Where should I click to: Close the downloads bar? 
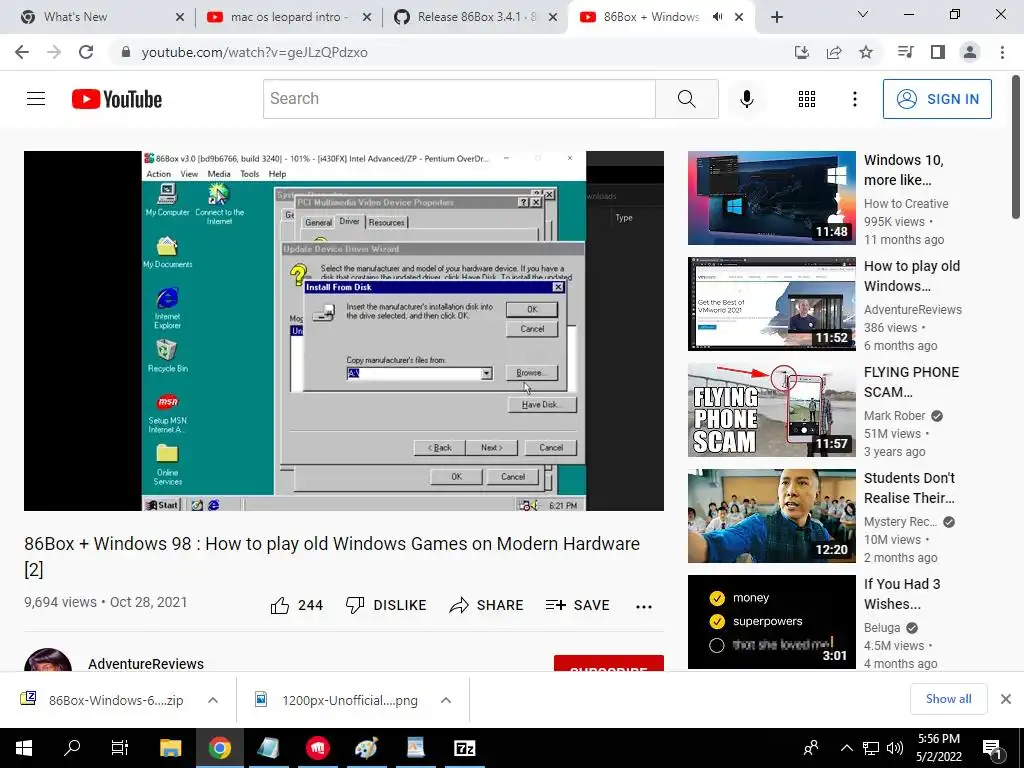[x=1006, y=699]
